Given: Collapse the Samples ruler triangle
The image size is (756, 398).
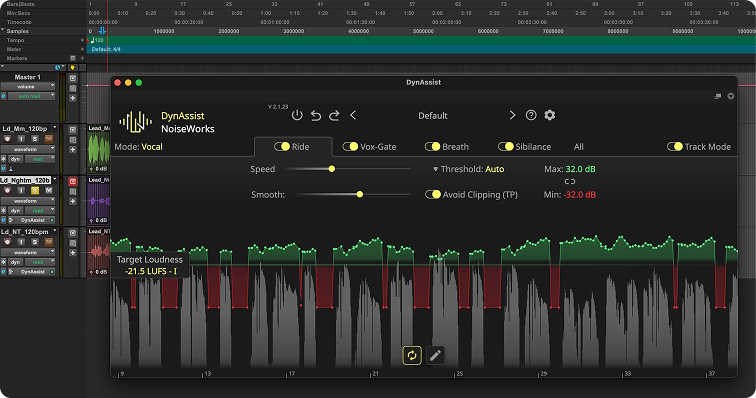Looking at the screenshot, I should 2,30.
